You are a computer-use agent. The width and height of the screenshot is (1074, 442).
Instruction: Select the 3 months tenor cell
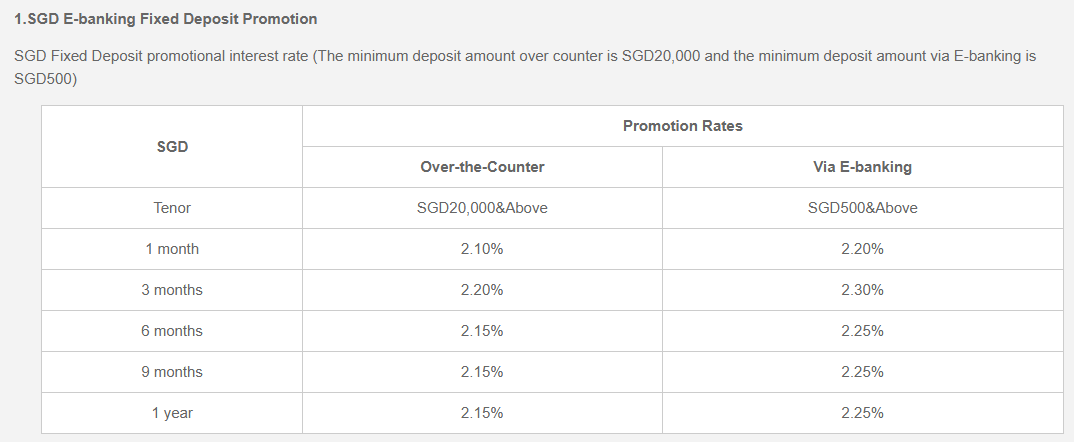(172, 290)
